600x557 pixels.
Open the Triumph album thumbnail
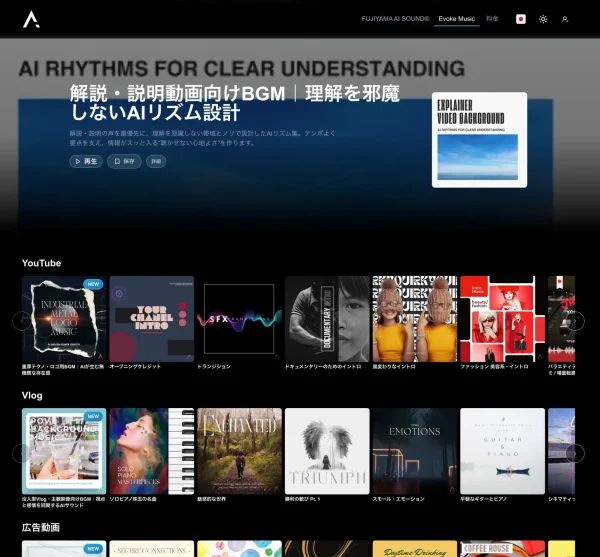(x=327, y=450)
